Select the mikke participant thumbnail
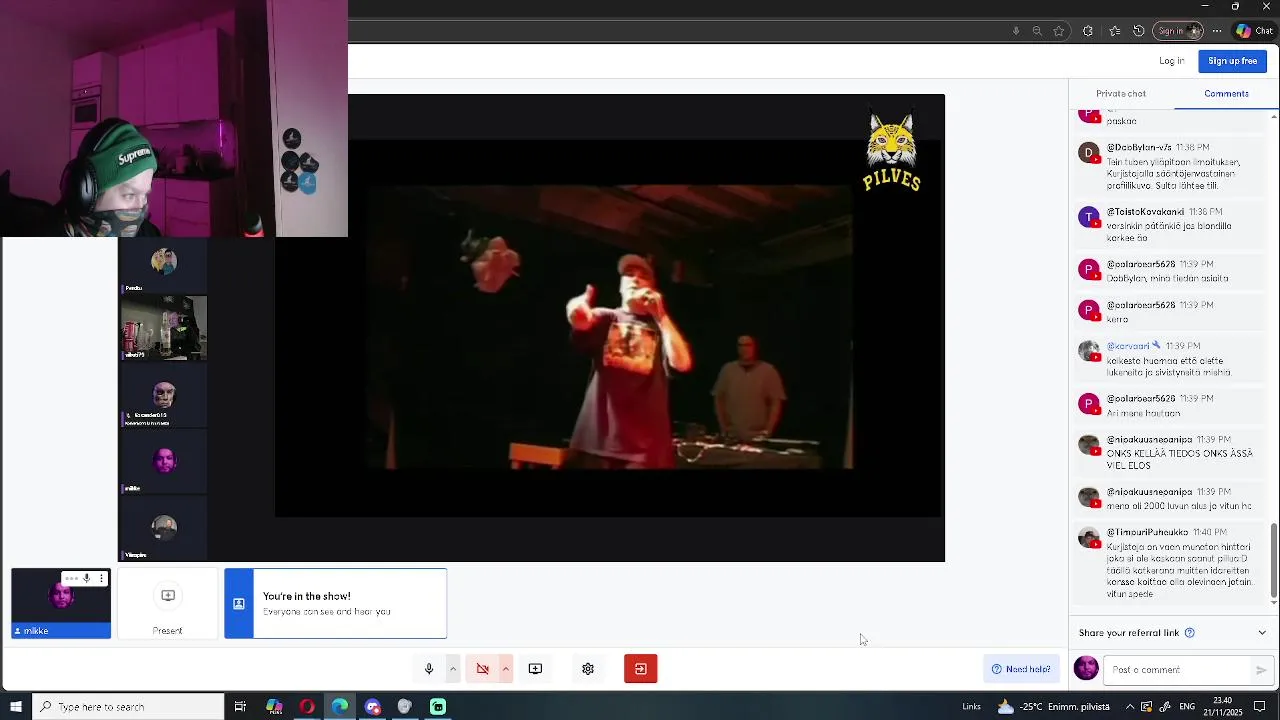The height and width of the screenshot is (720, 1280). click(61, 604)
